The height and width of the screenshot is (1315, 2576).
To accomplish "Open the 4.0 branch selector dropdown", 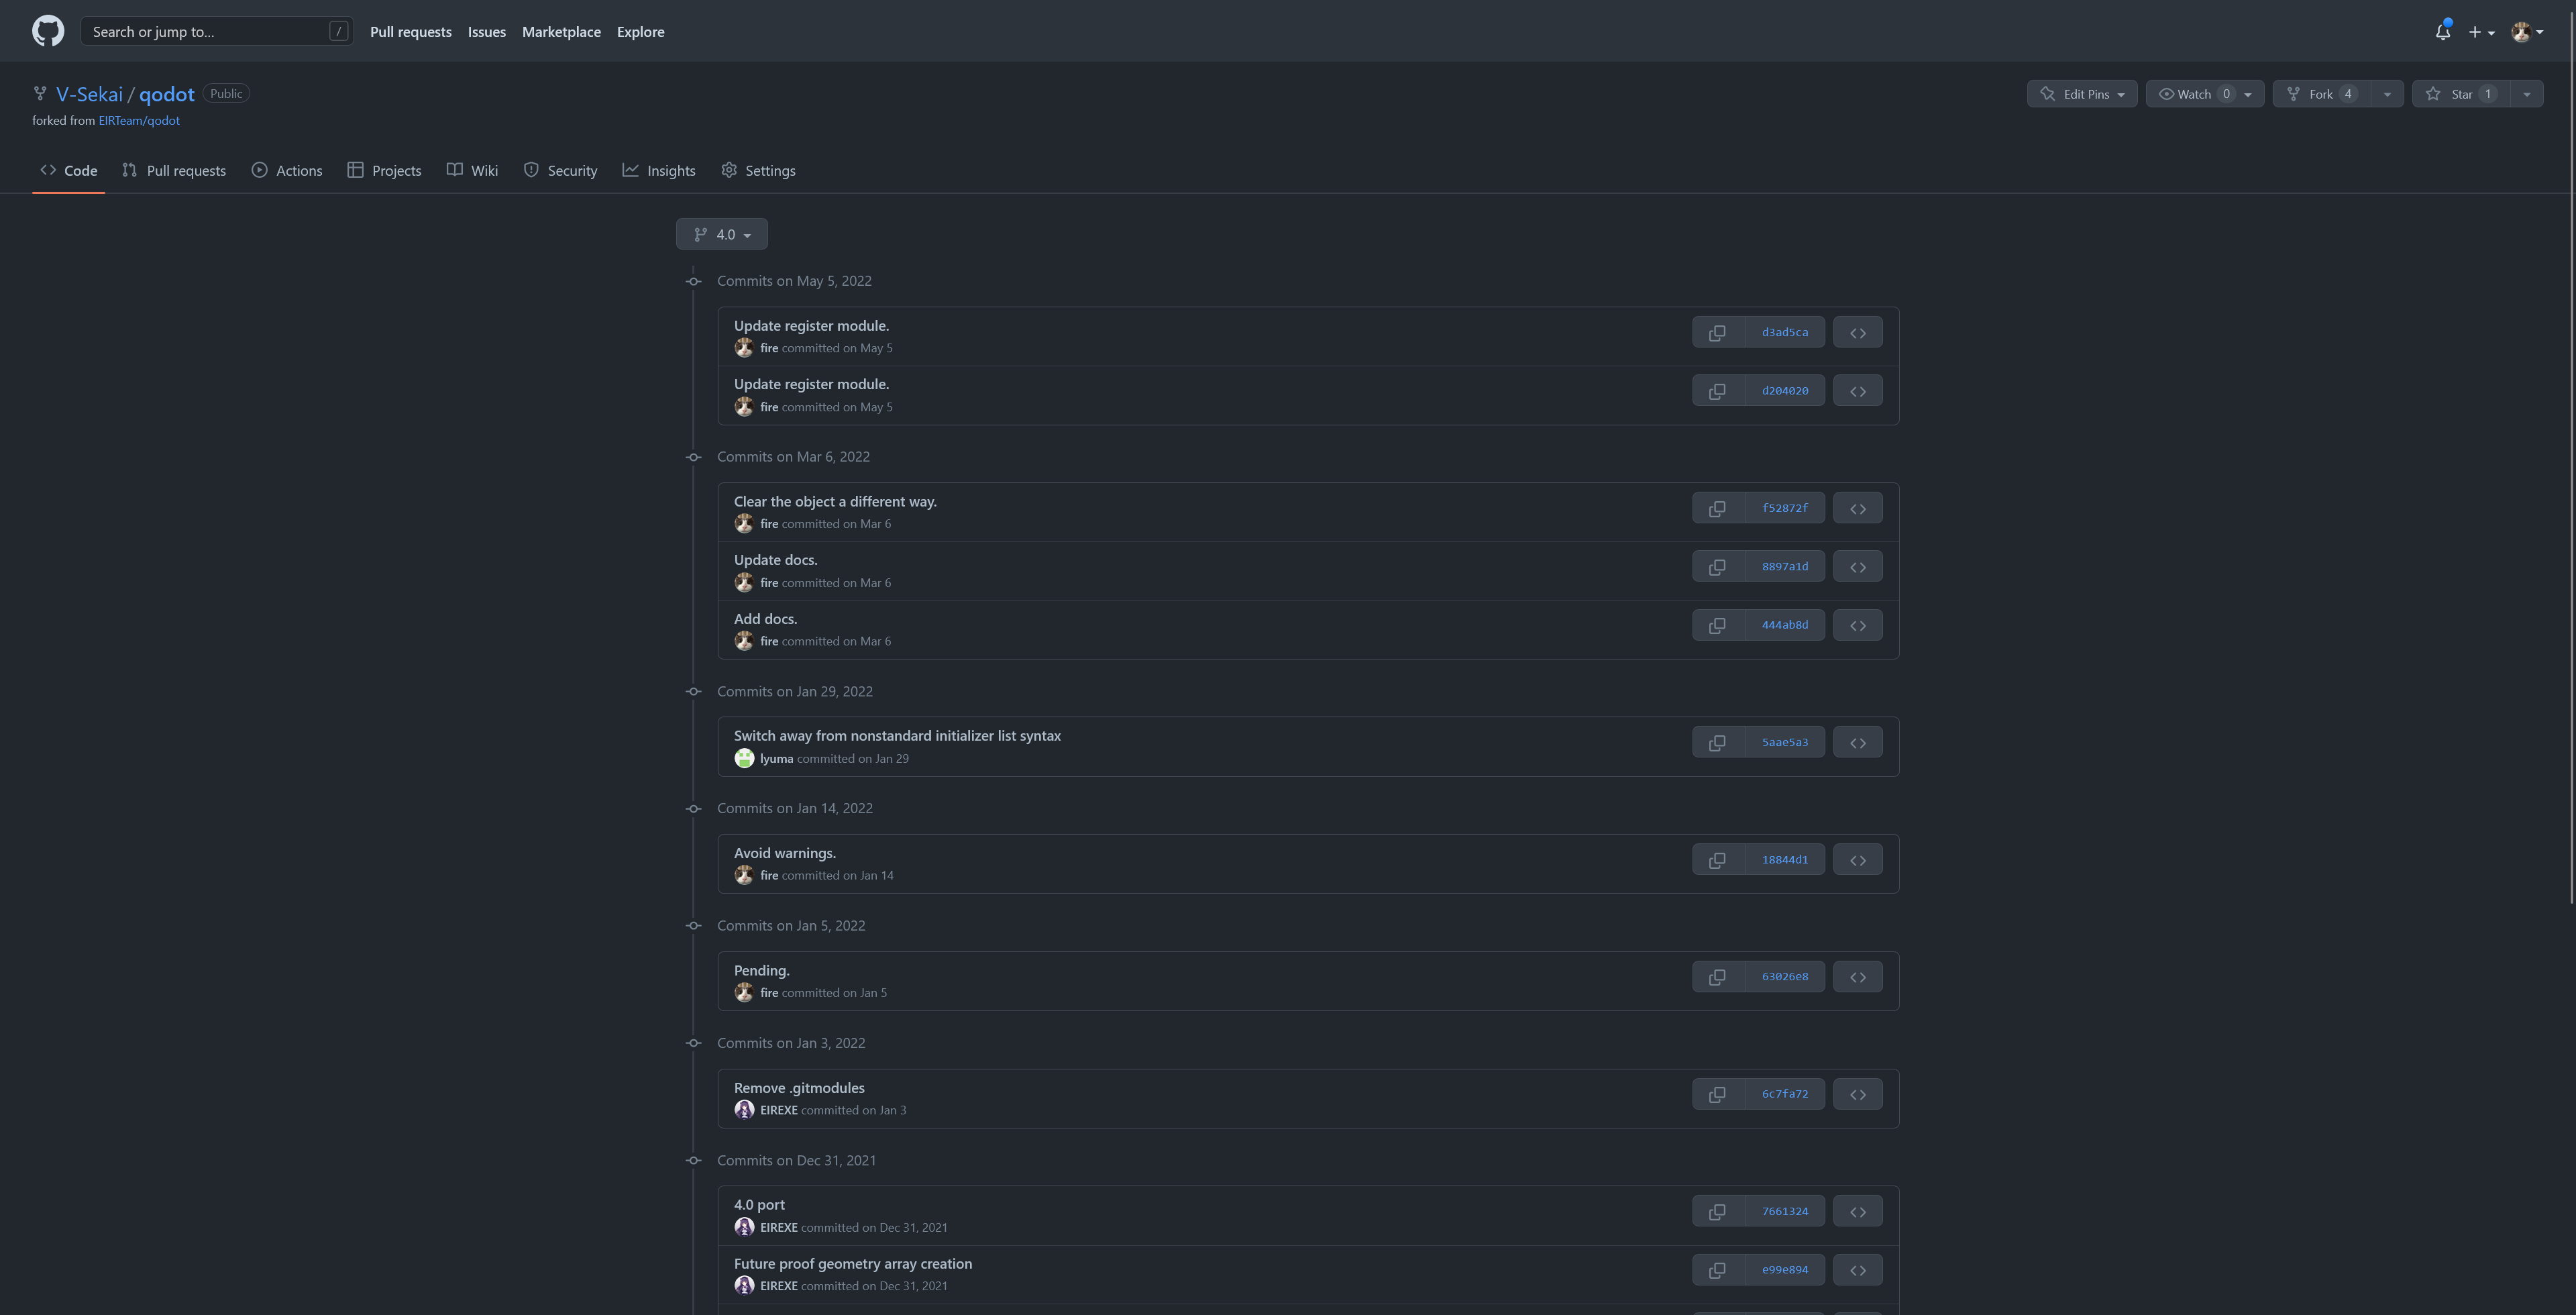I will (x=722, y=233).
